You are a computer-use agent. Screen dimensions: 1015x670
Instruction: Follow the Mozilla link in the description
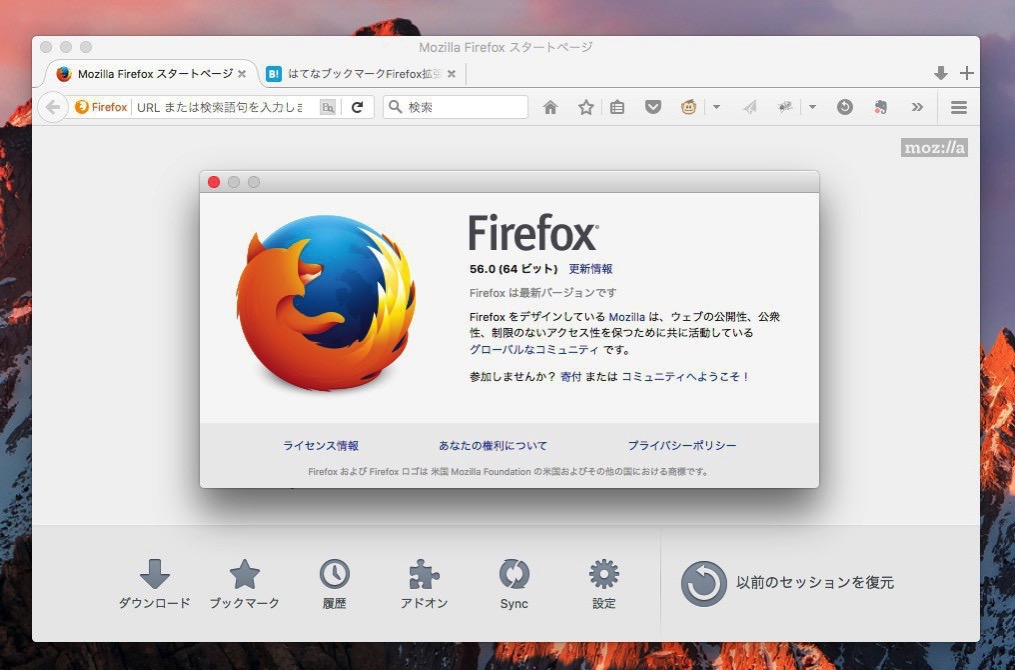(x=627, y=317)
